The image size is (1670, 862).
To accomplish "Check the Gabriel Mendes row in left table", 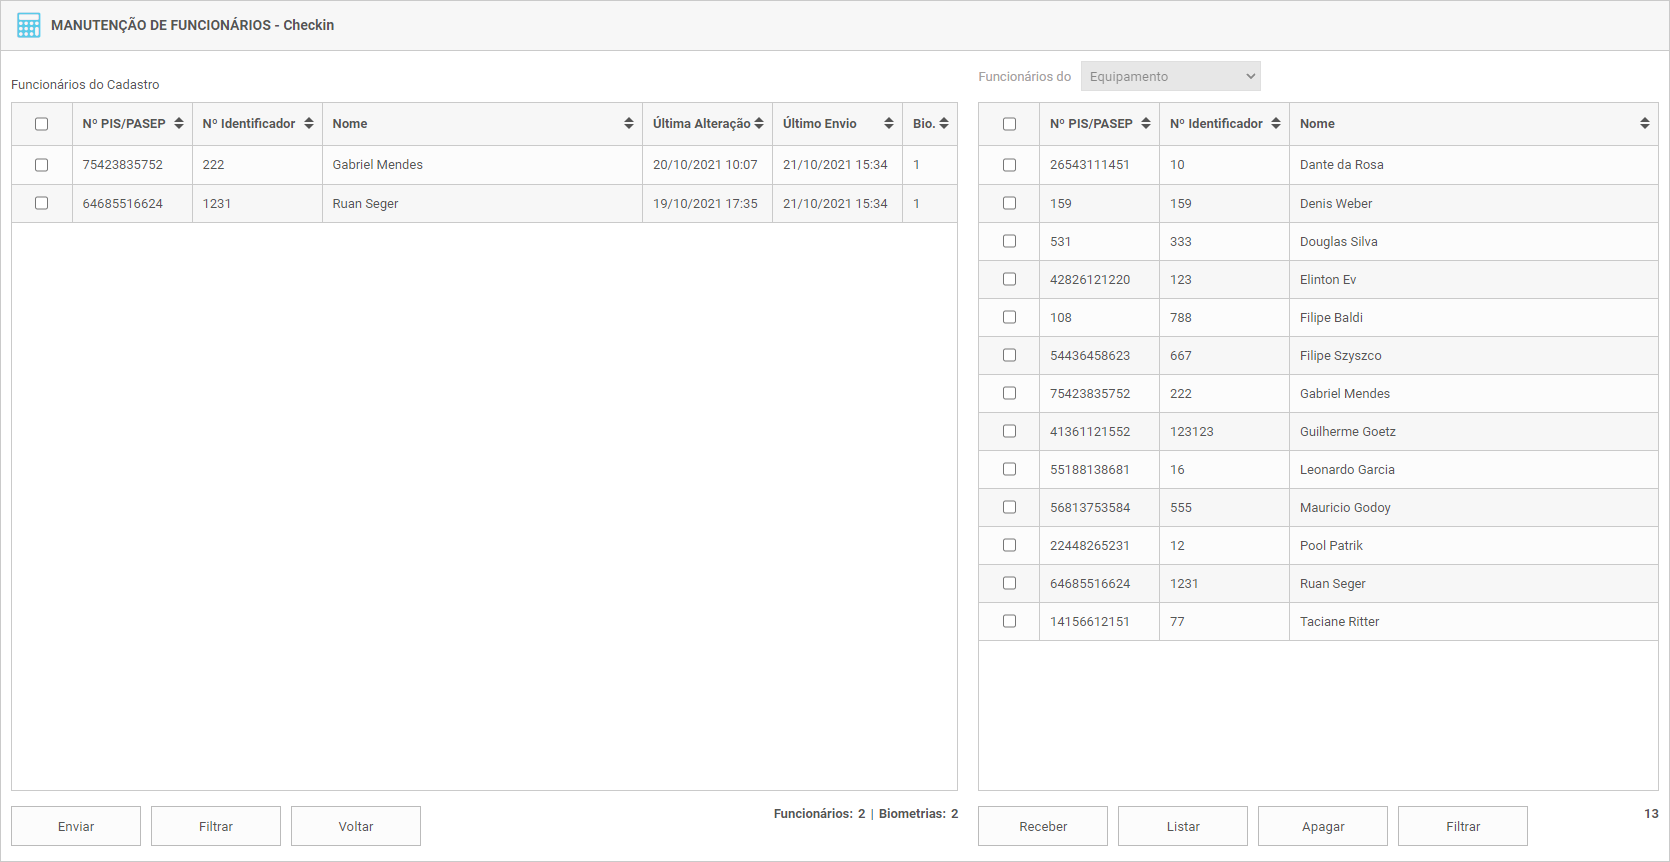I will pyautogui.click(x=42, y=165).
